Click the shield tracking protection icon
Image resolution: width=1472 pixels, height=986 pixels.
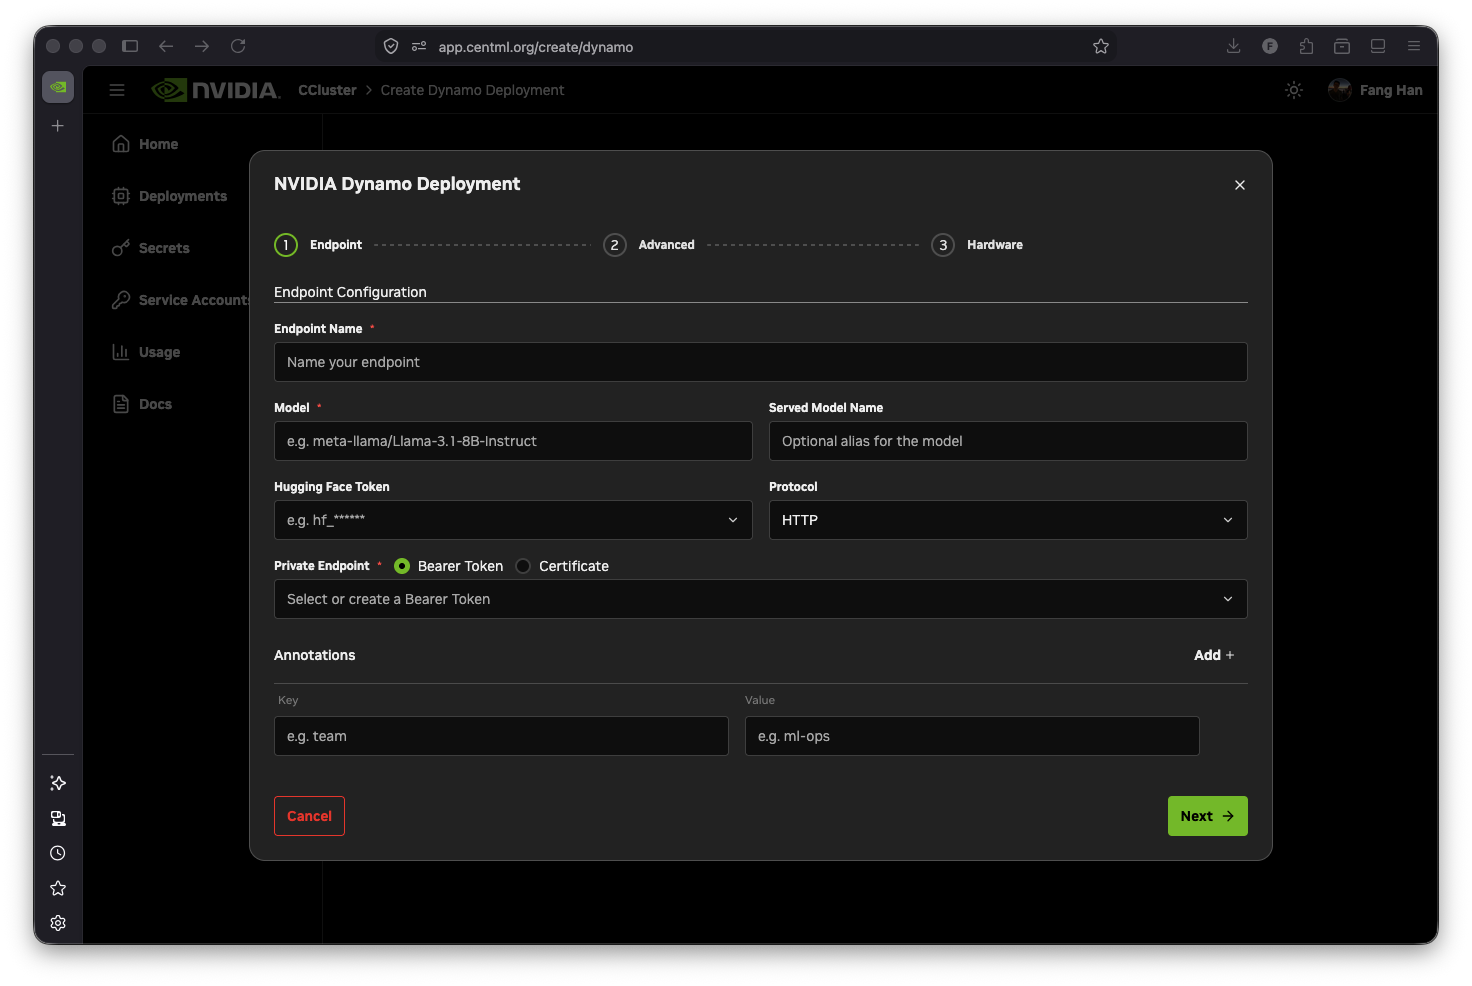391,46
